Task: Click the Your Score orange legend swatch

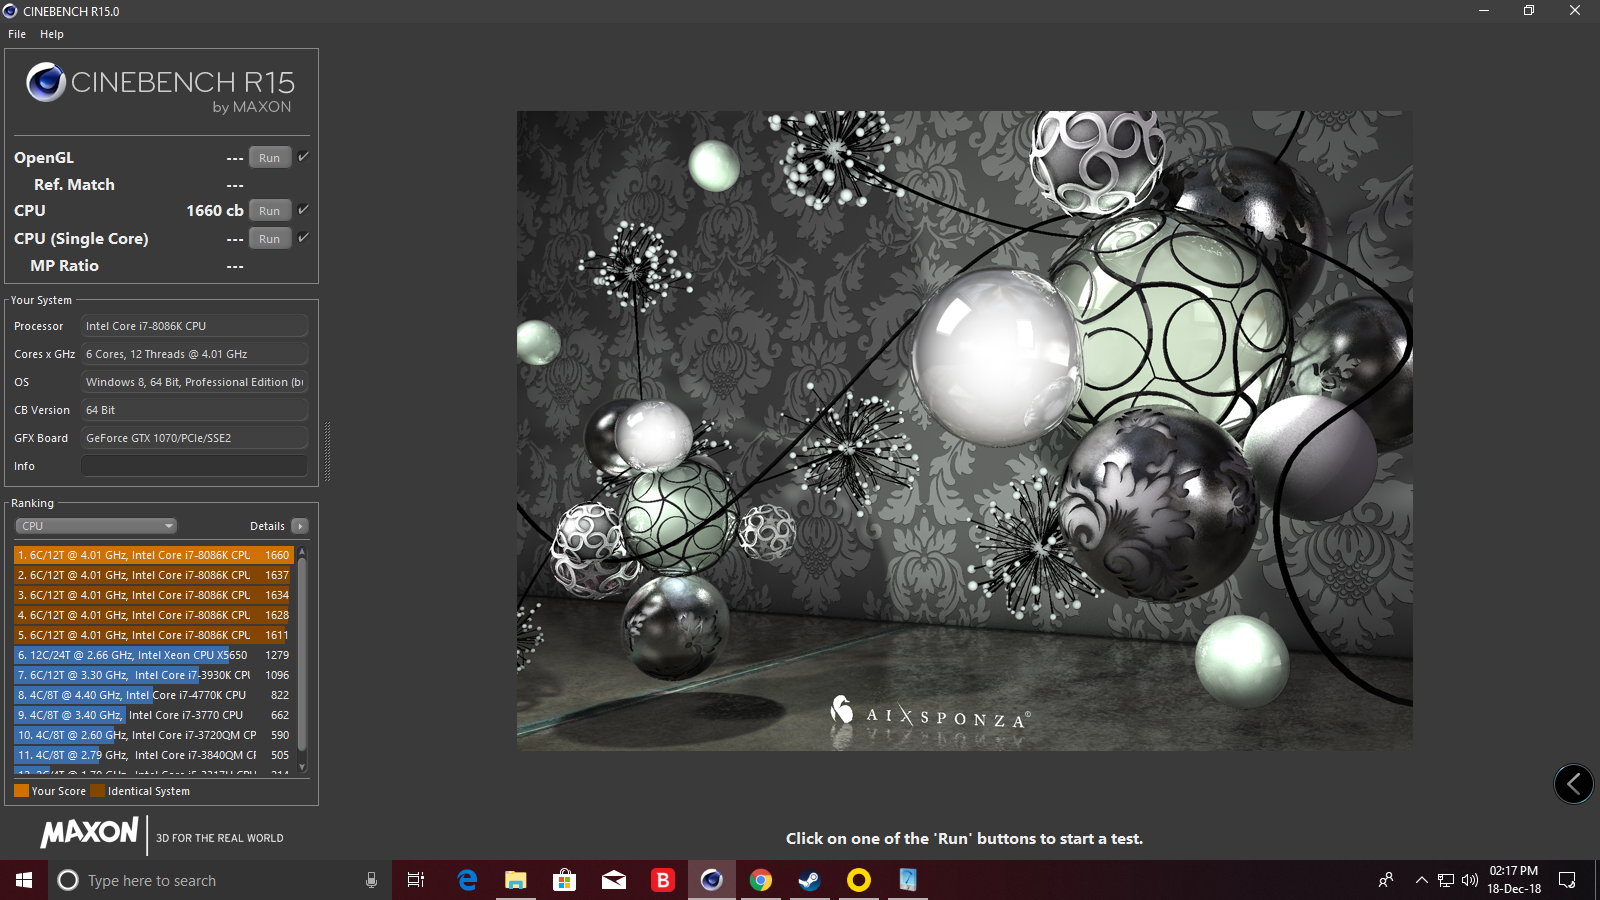Action: pos(21,791)
